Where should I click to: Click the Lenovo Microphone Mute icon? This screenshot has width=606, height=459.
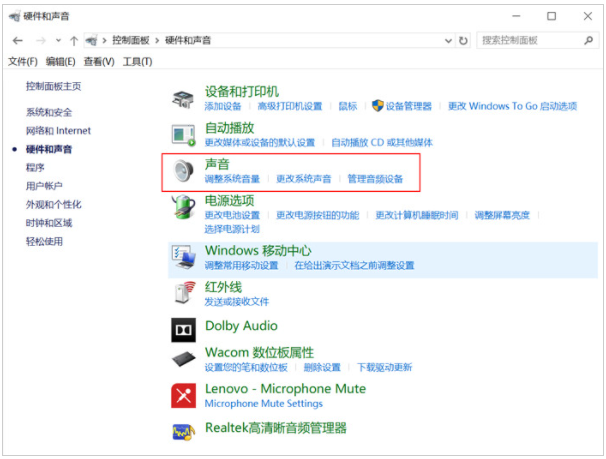tap(183, 395)
